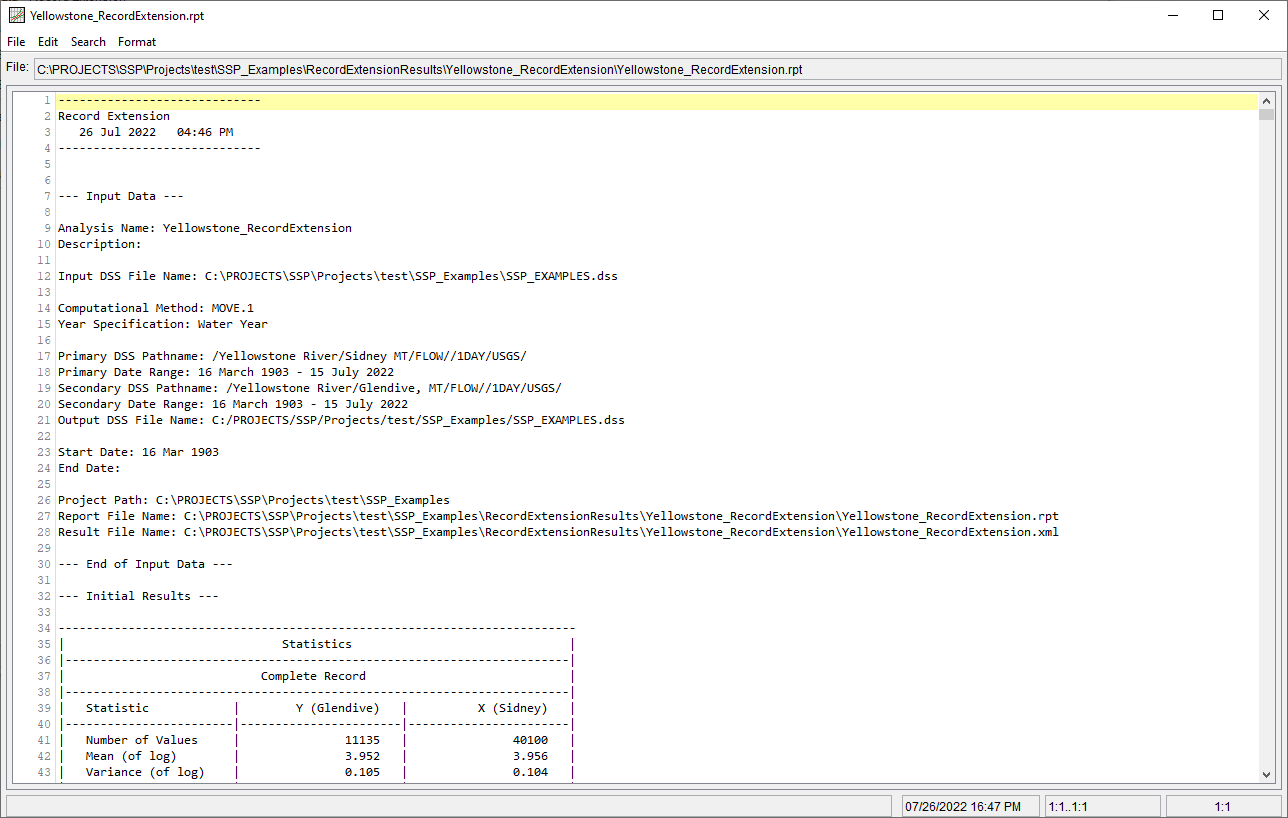1288x818 pixels.
Task: Select the highlighted dashed line 1
Action: pos(158,100)
